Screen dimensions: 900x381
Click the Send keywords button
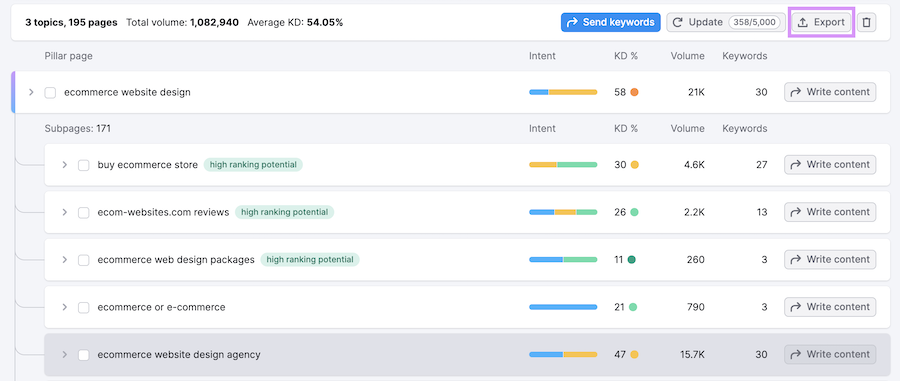coord(611,22)
